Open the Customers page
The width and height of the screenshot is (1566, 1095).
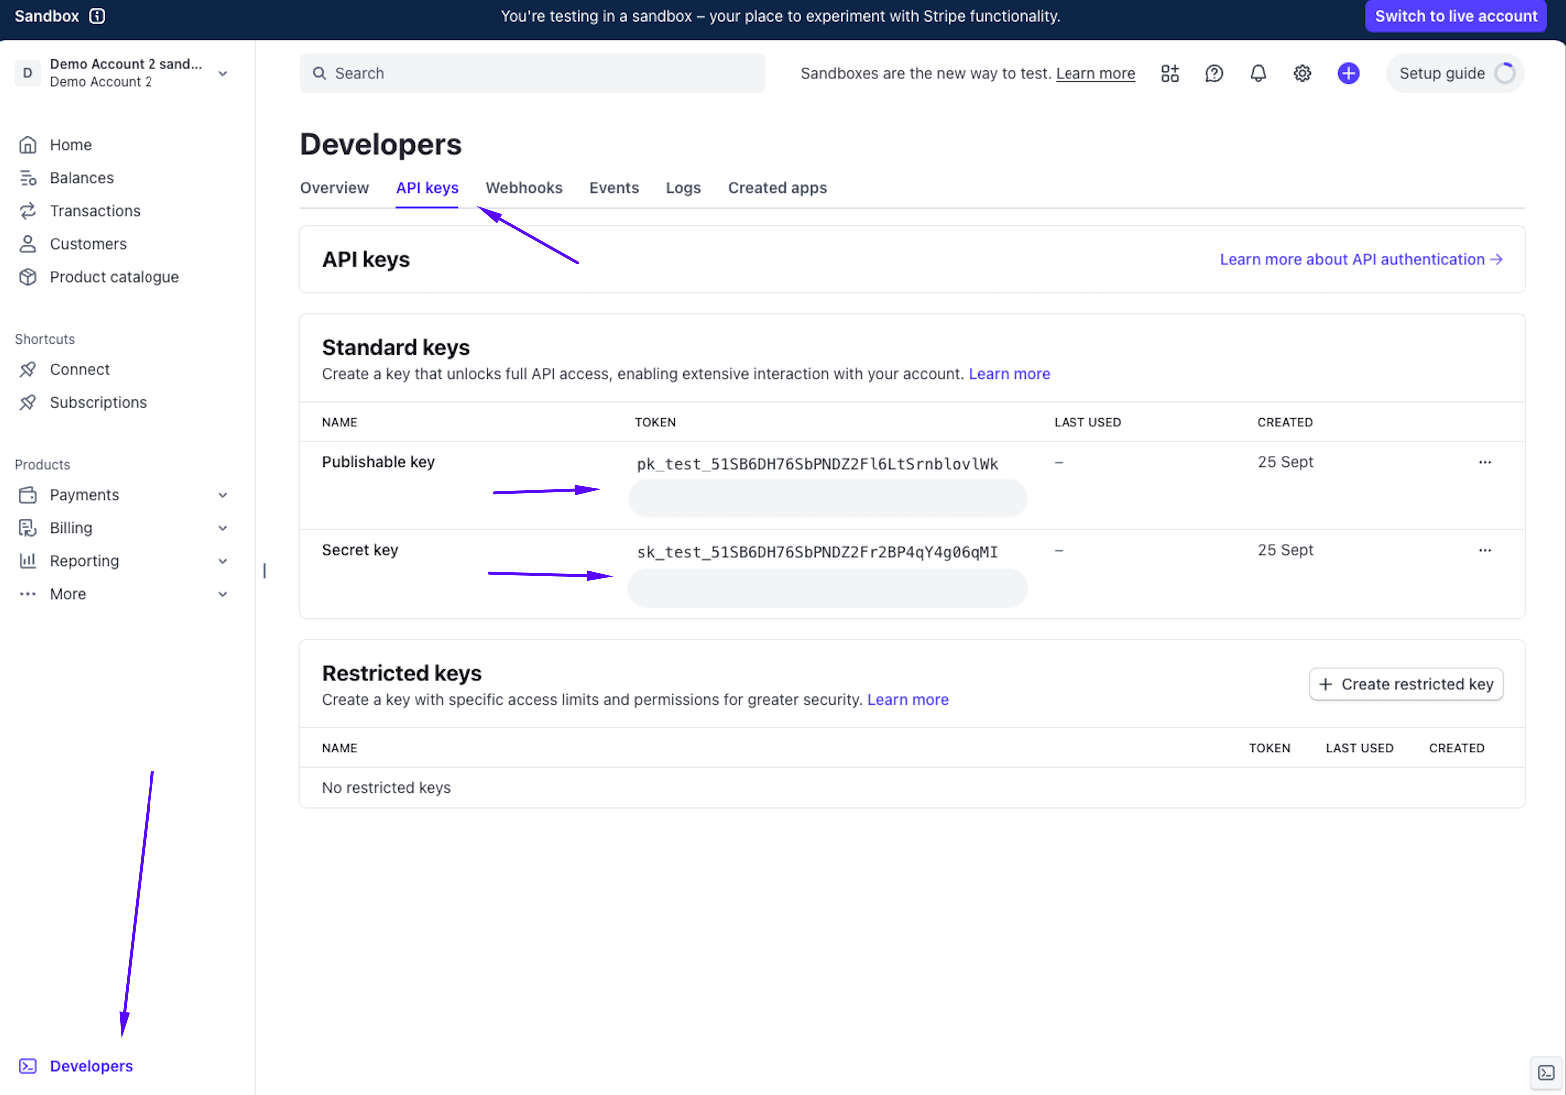[88, 244]
